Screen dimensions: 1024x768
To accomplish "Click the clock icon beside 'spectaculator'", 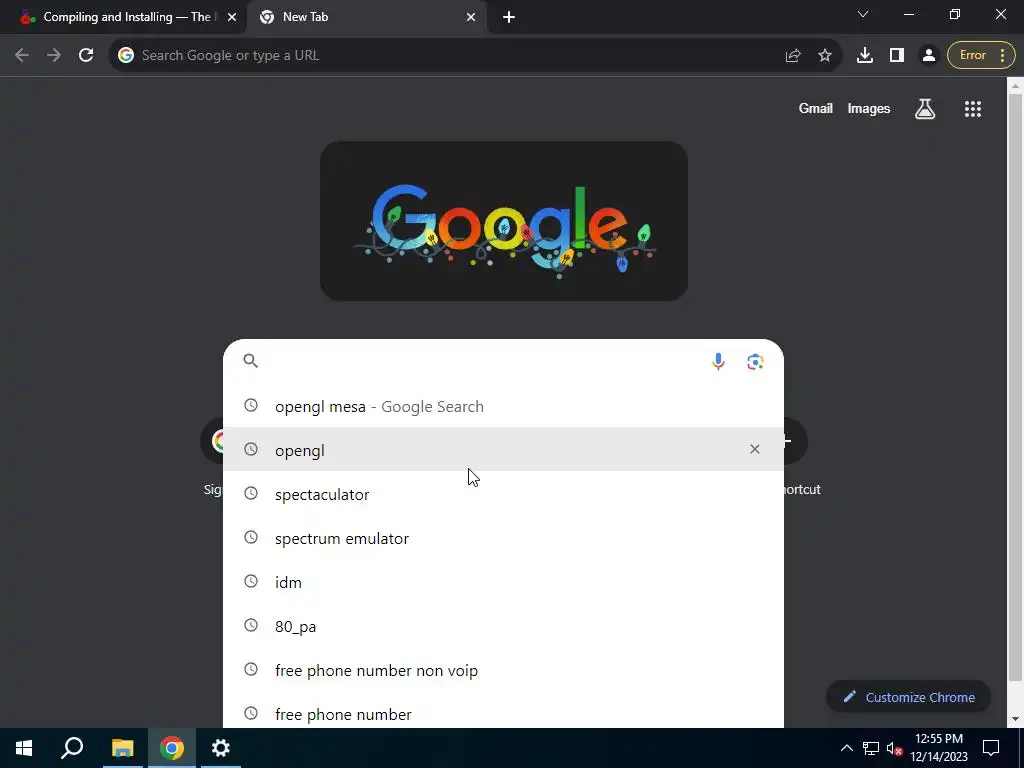I will tap(251, 494).
